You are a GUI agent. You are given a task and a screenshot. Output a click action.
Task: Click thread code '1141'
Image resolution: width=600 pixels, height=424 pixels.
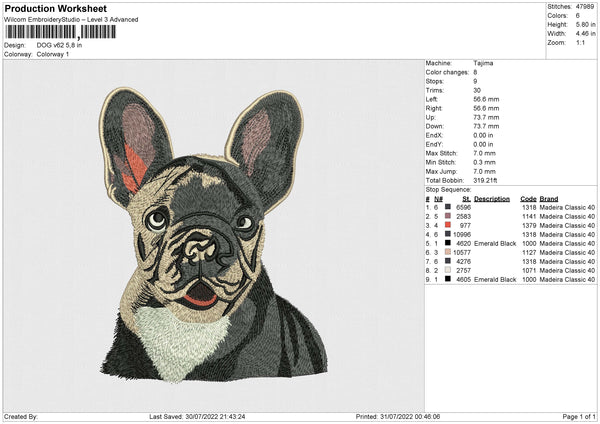529,217
